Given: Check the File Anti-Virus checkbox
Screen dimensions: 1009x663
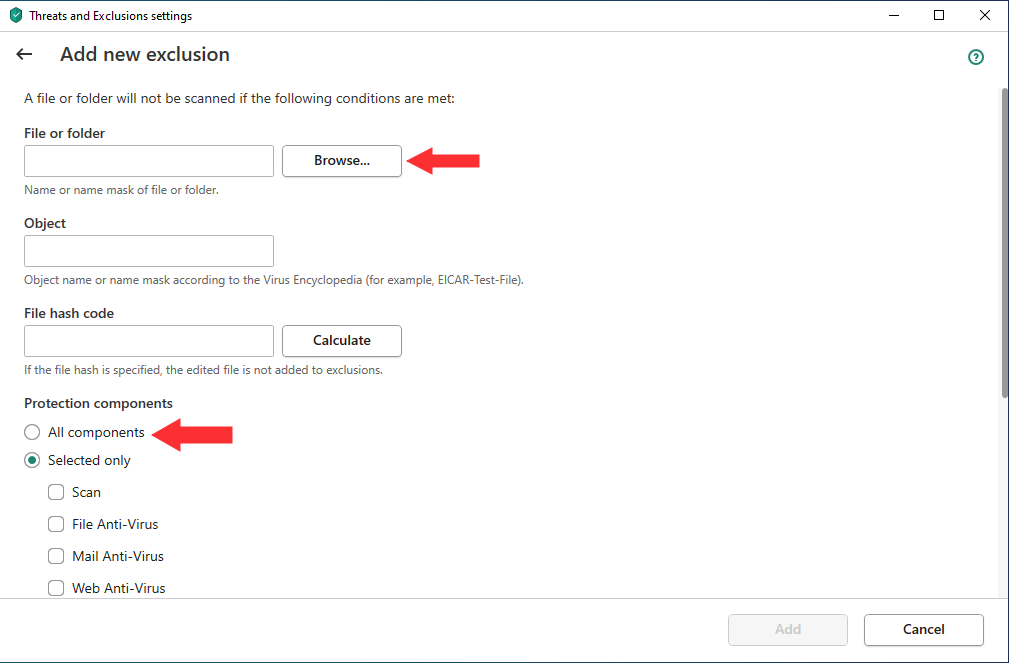Looking at the screenshot, I should [x=56, y=525].
